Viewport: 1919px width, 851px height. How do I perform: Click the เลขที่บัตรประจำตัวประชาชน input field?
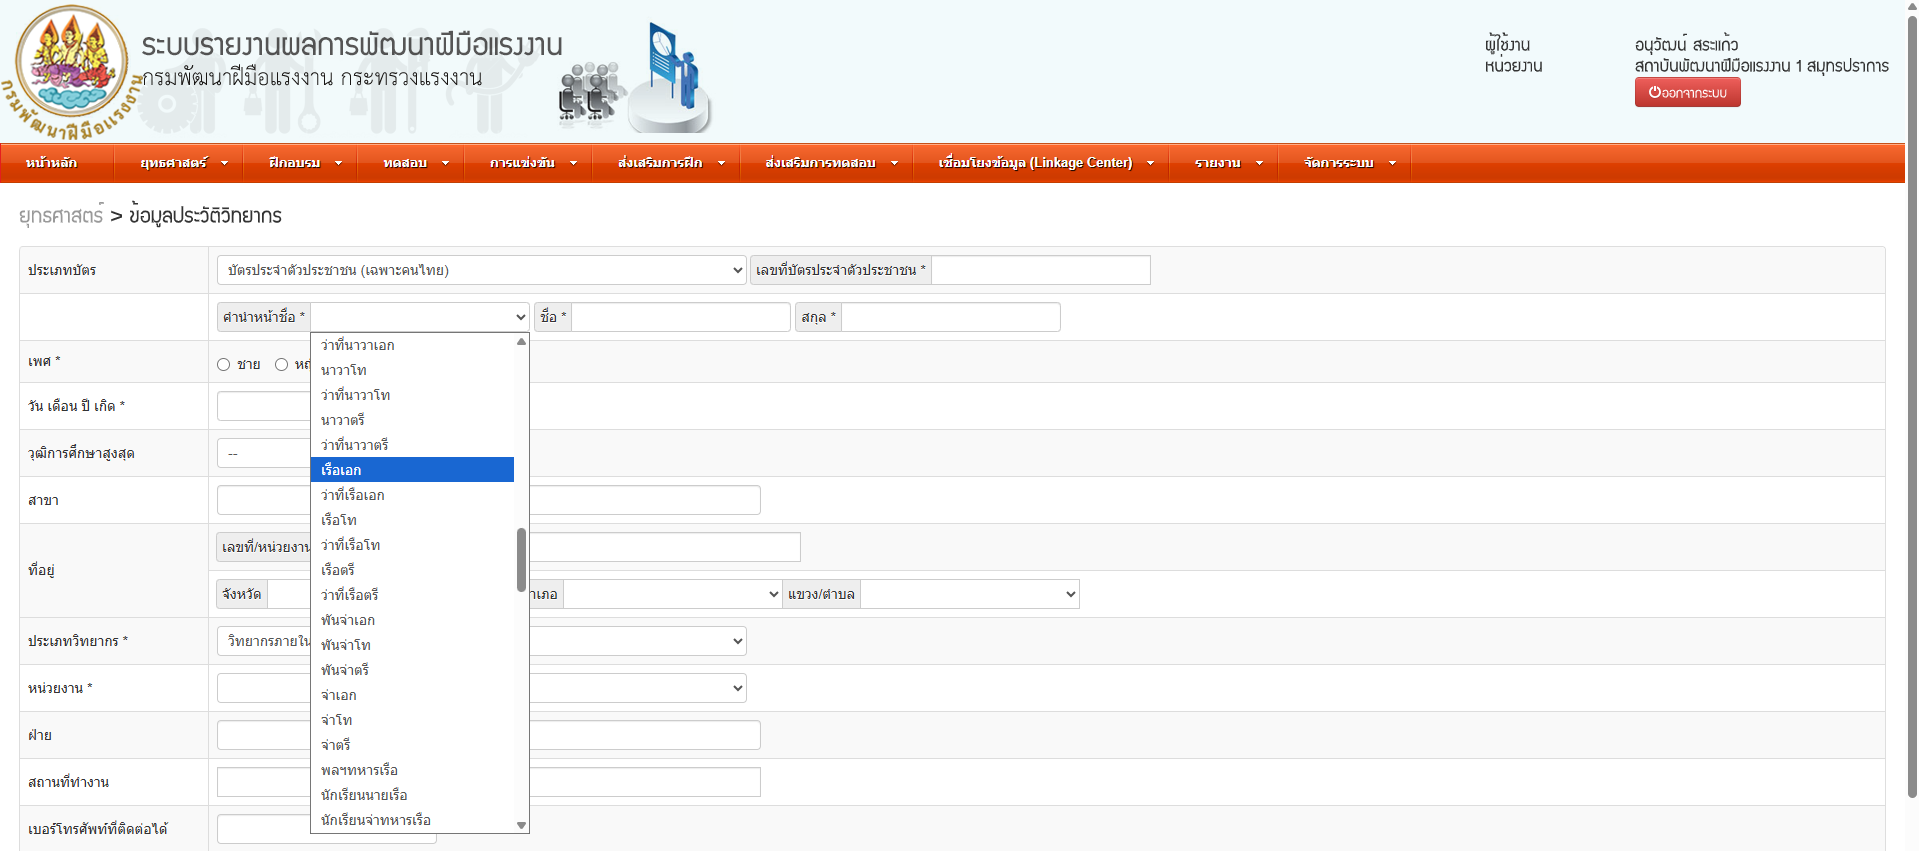pos(1040,270)
